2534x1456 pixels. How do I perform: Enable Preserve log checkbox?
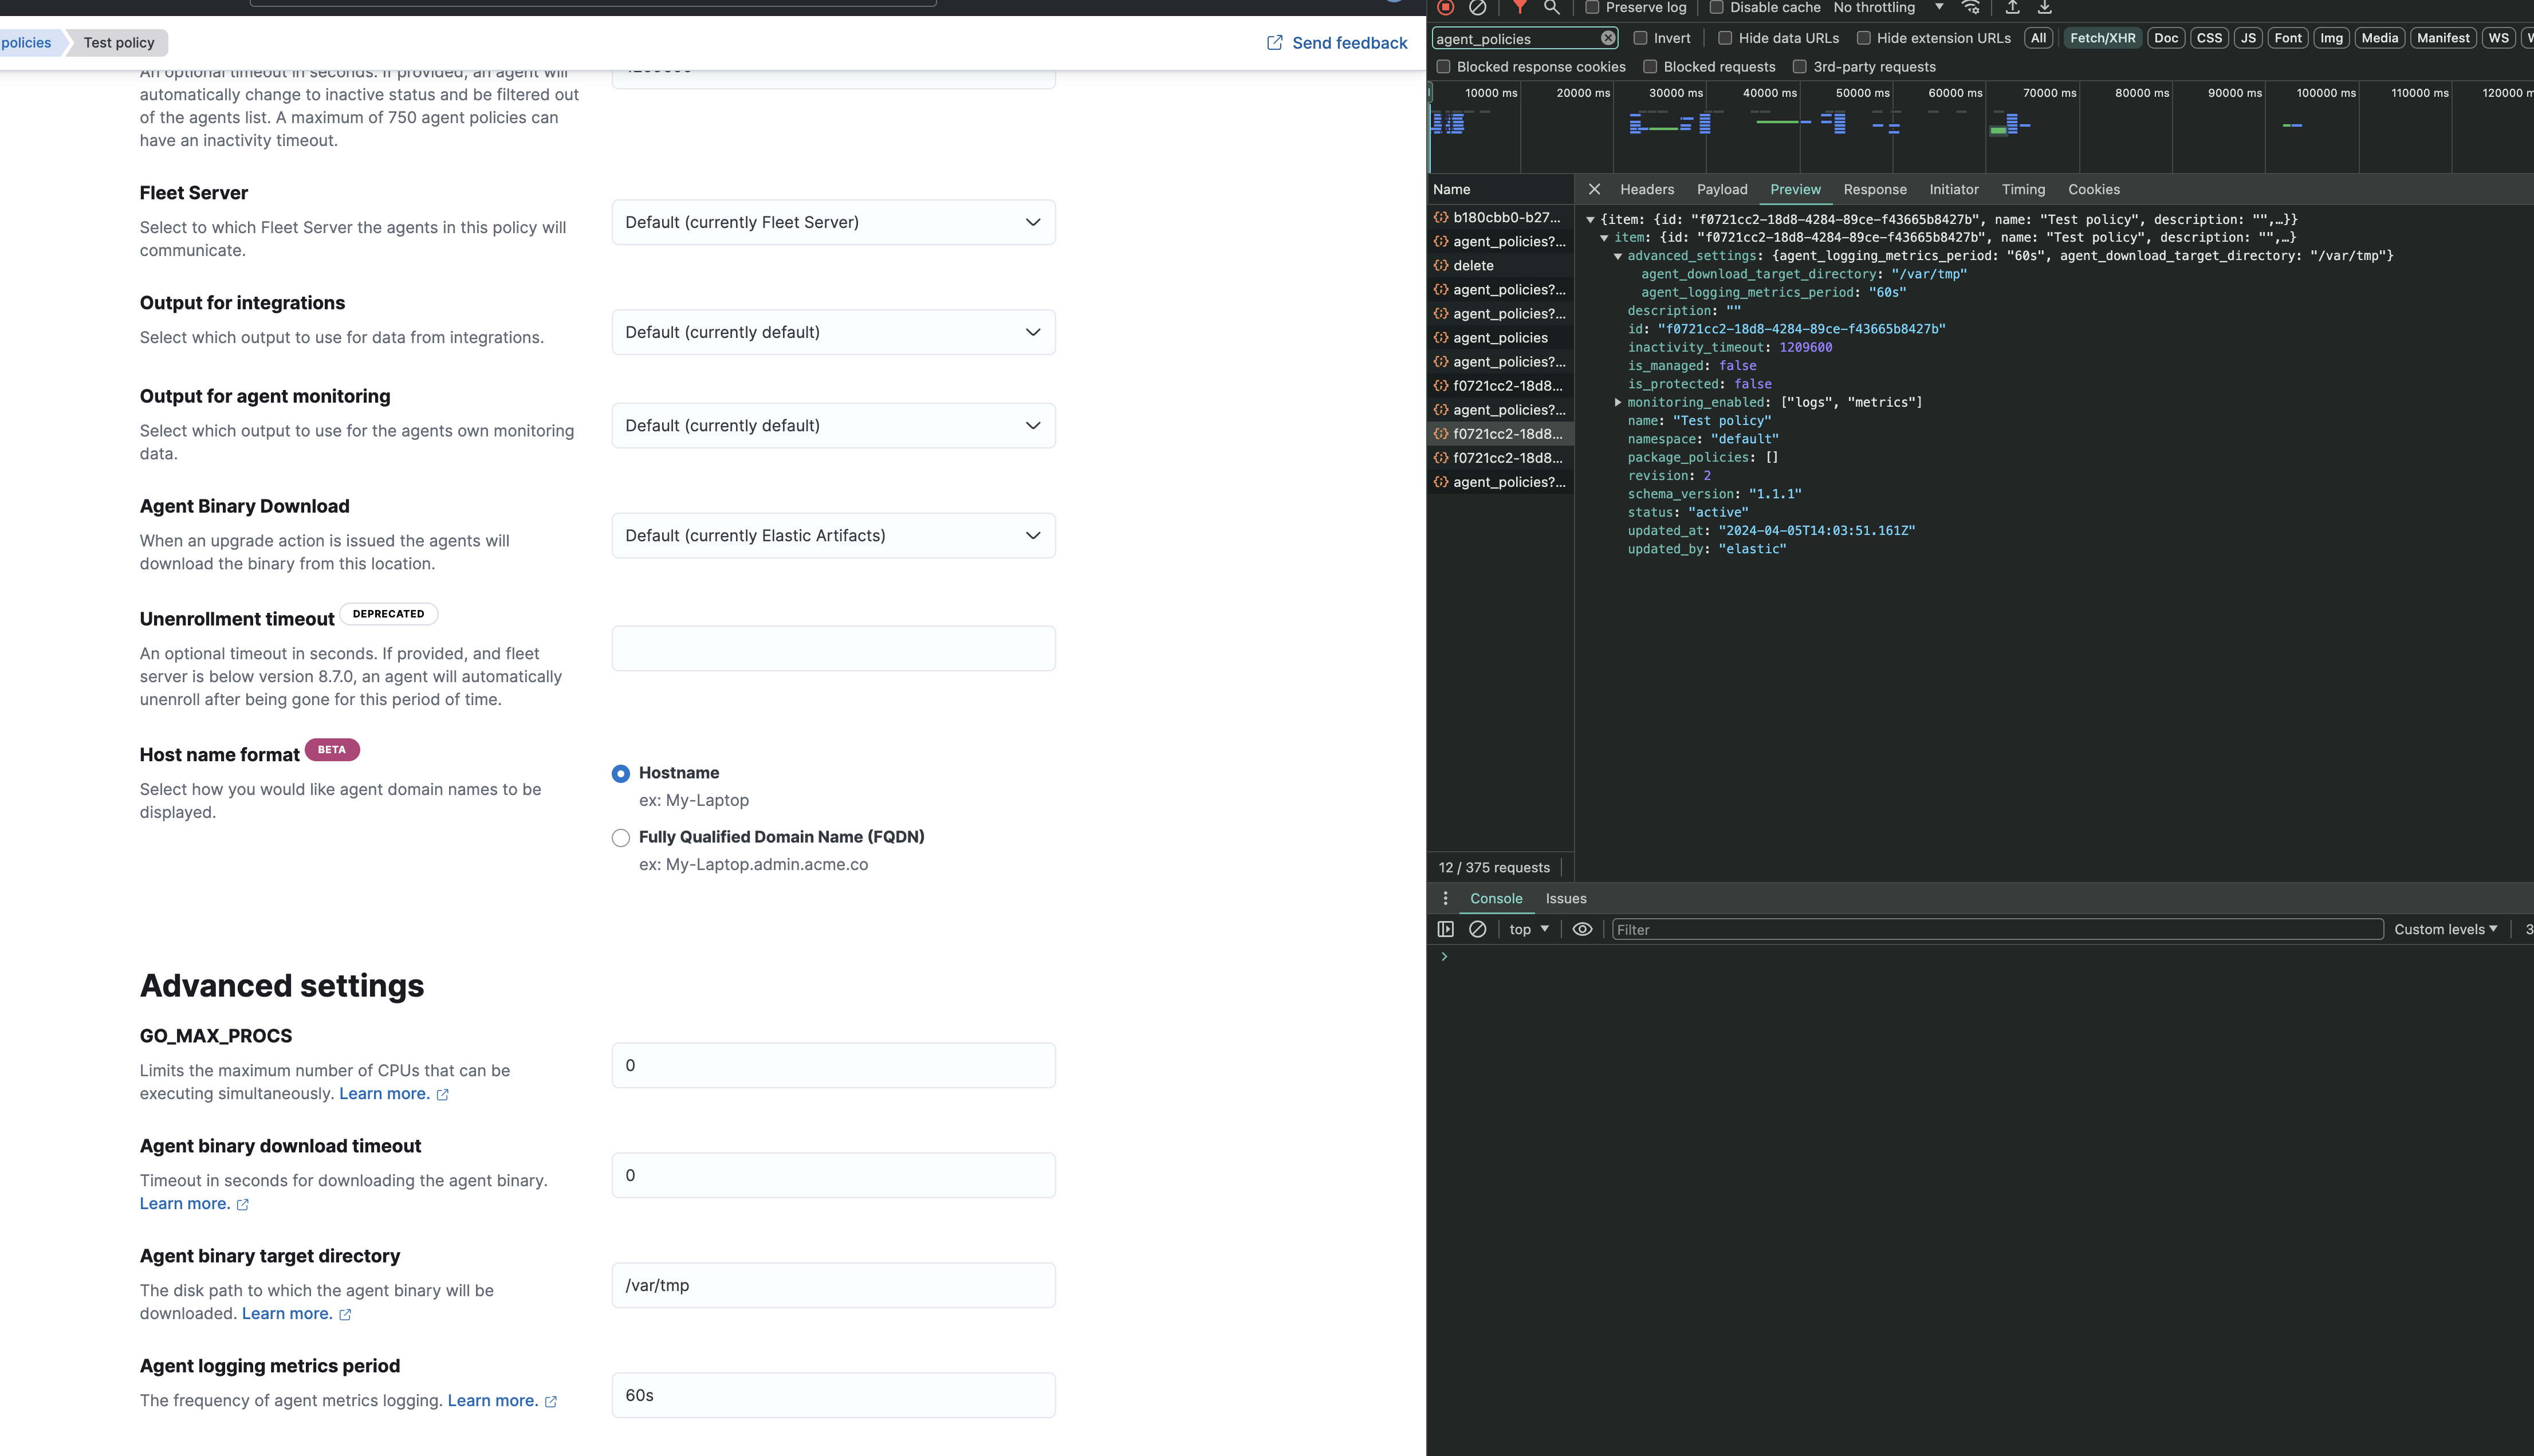(1592, 7)
